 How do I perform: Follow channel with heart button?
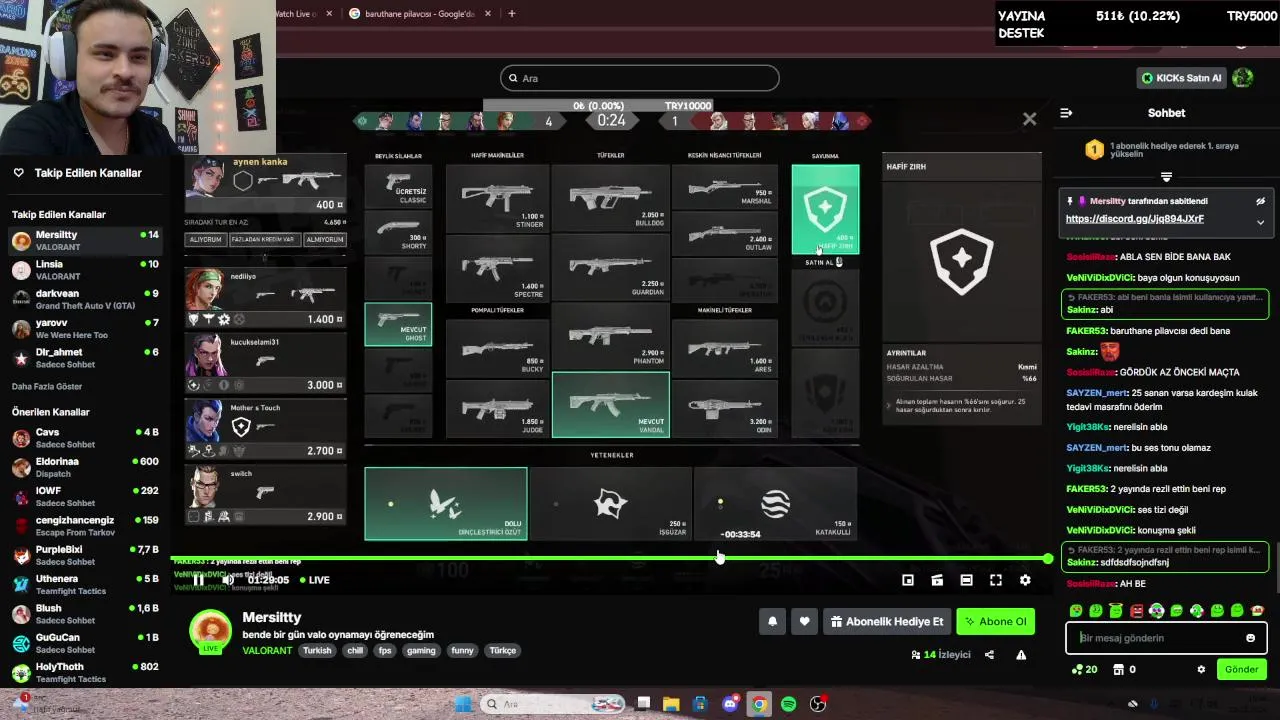point(804,621)
